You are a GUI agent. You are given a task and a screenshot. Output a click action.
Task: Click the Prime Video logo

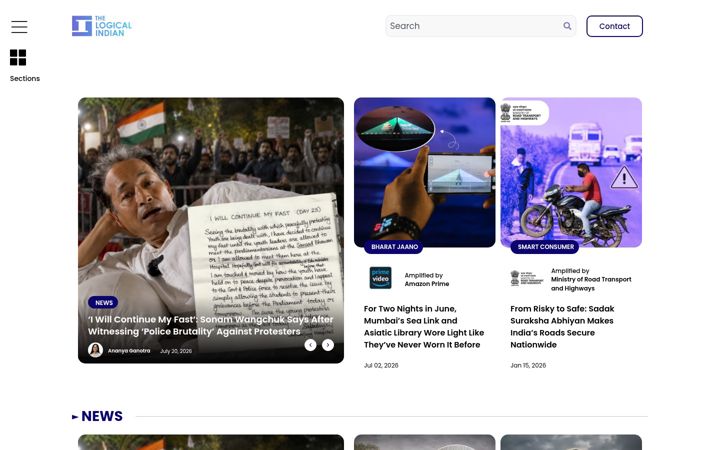point(381,278)
